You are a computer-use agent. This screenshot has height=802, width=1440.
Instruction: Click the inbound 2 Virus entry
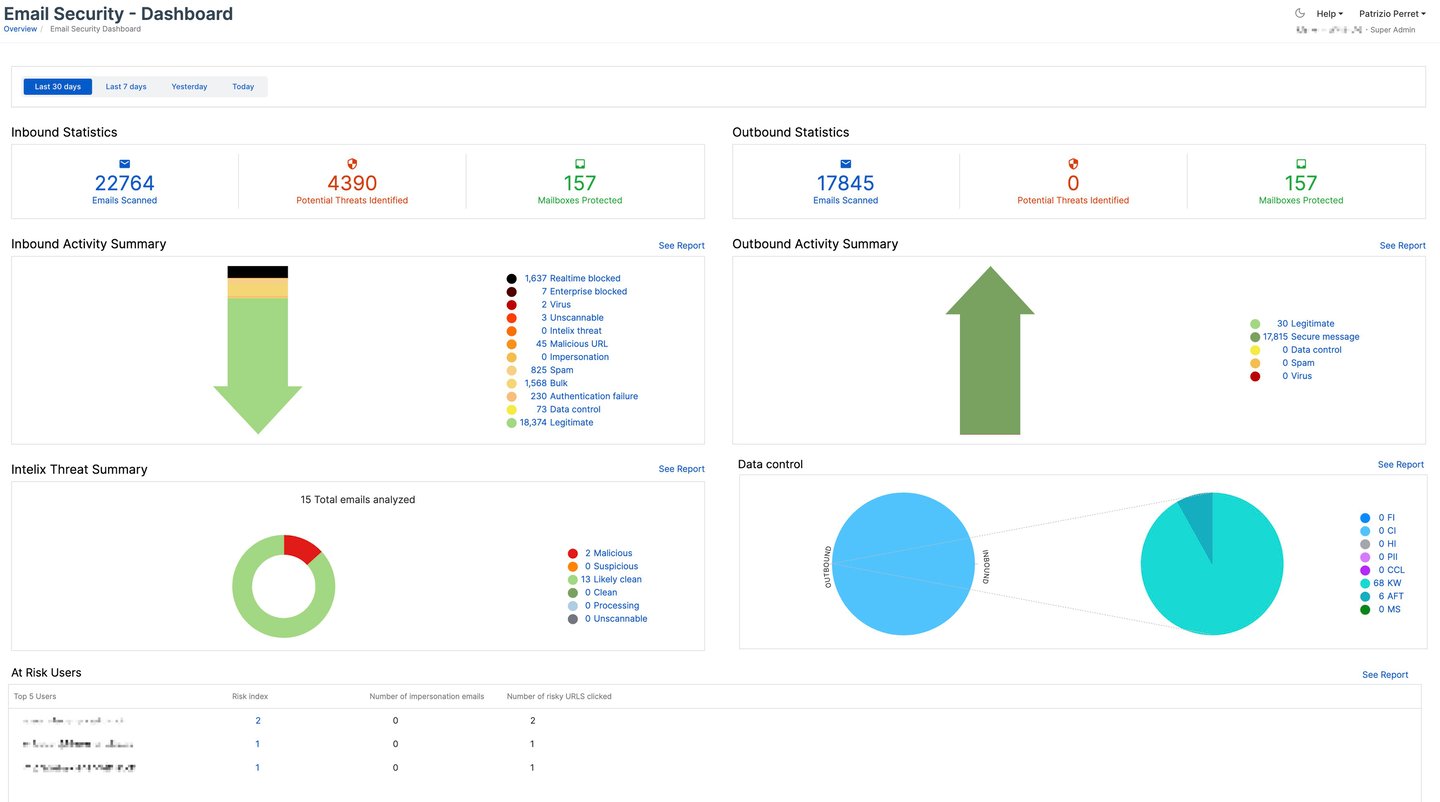click(x=556, y=304)
